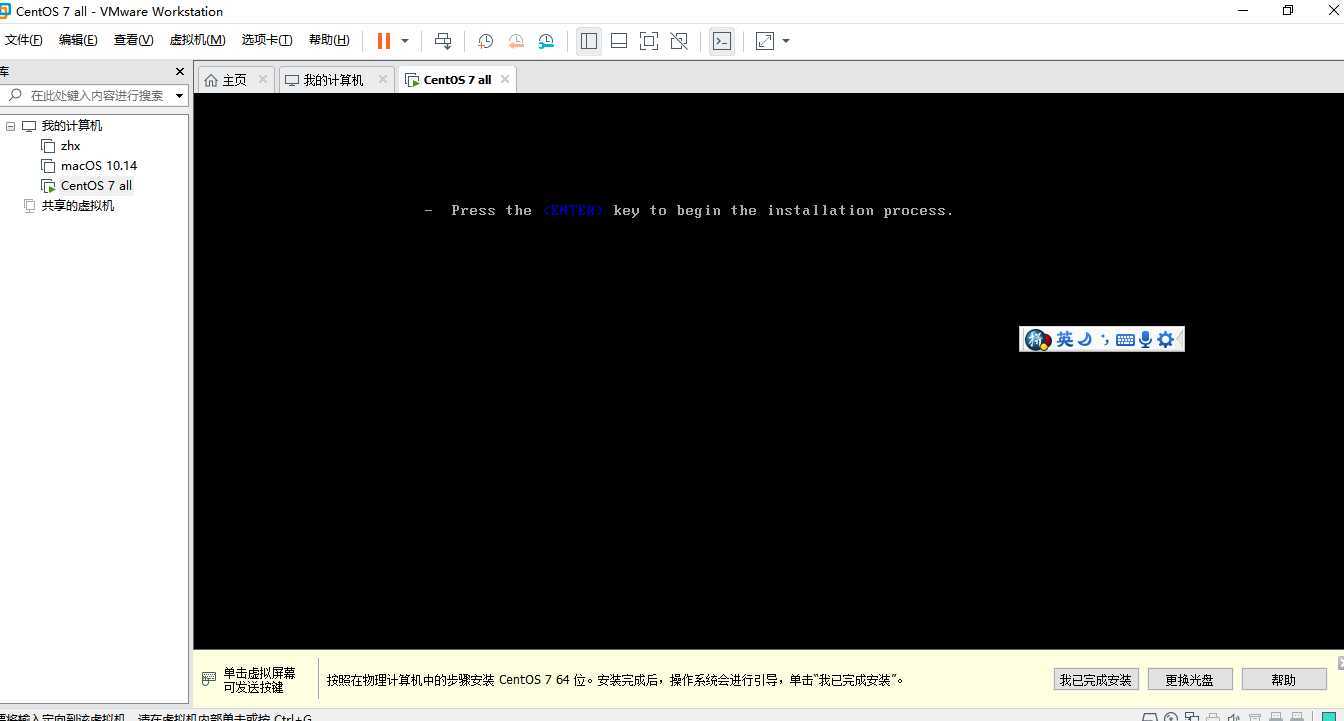Restore down the VMware Workstation window
This screenshot has width=1344, height=721.
[x=1288, y=11]
